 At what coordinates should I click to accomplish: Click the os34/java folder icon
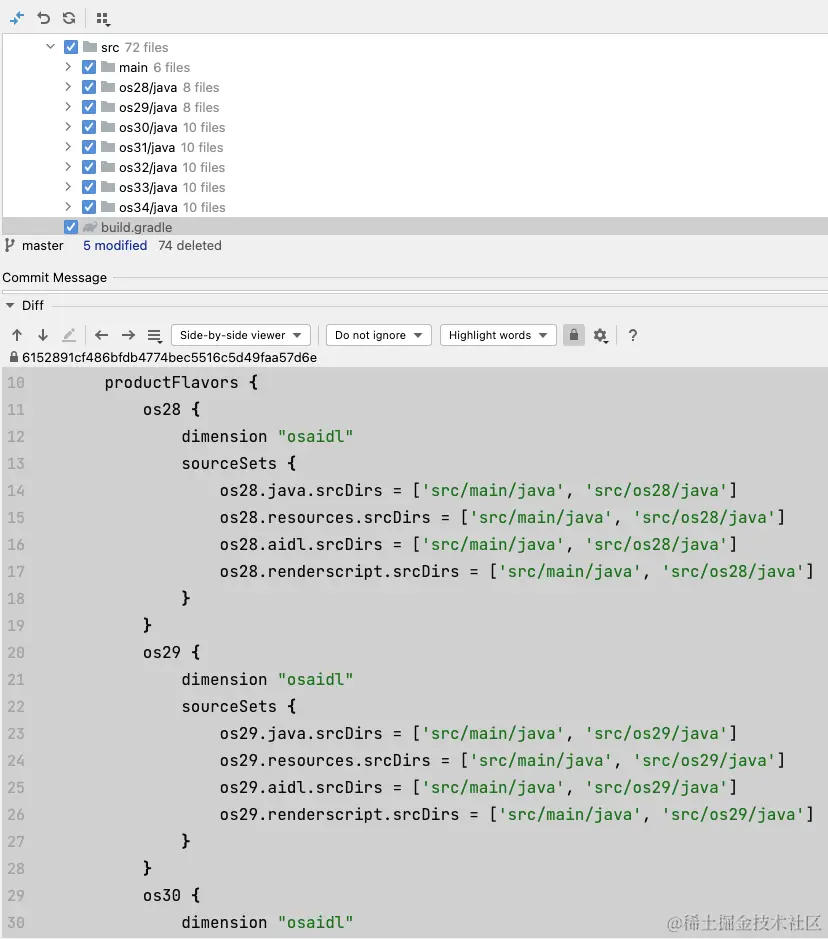click(x=108, y=207)
